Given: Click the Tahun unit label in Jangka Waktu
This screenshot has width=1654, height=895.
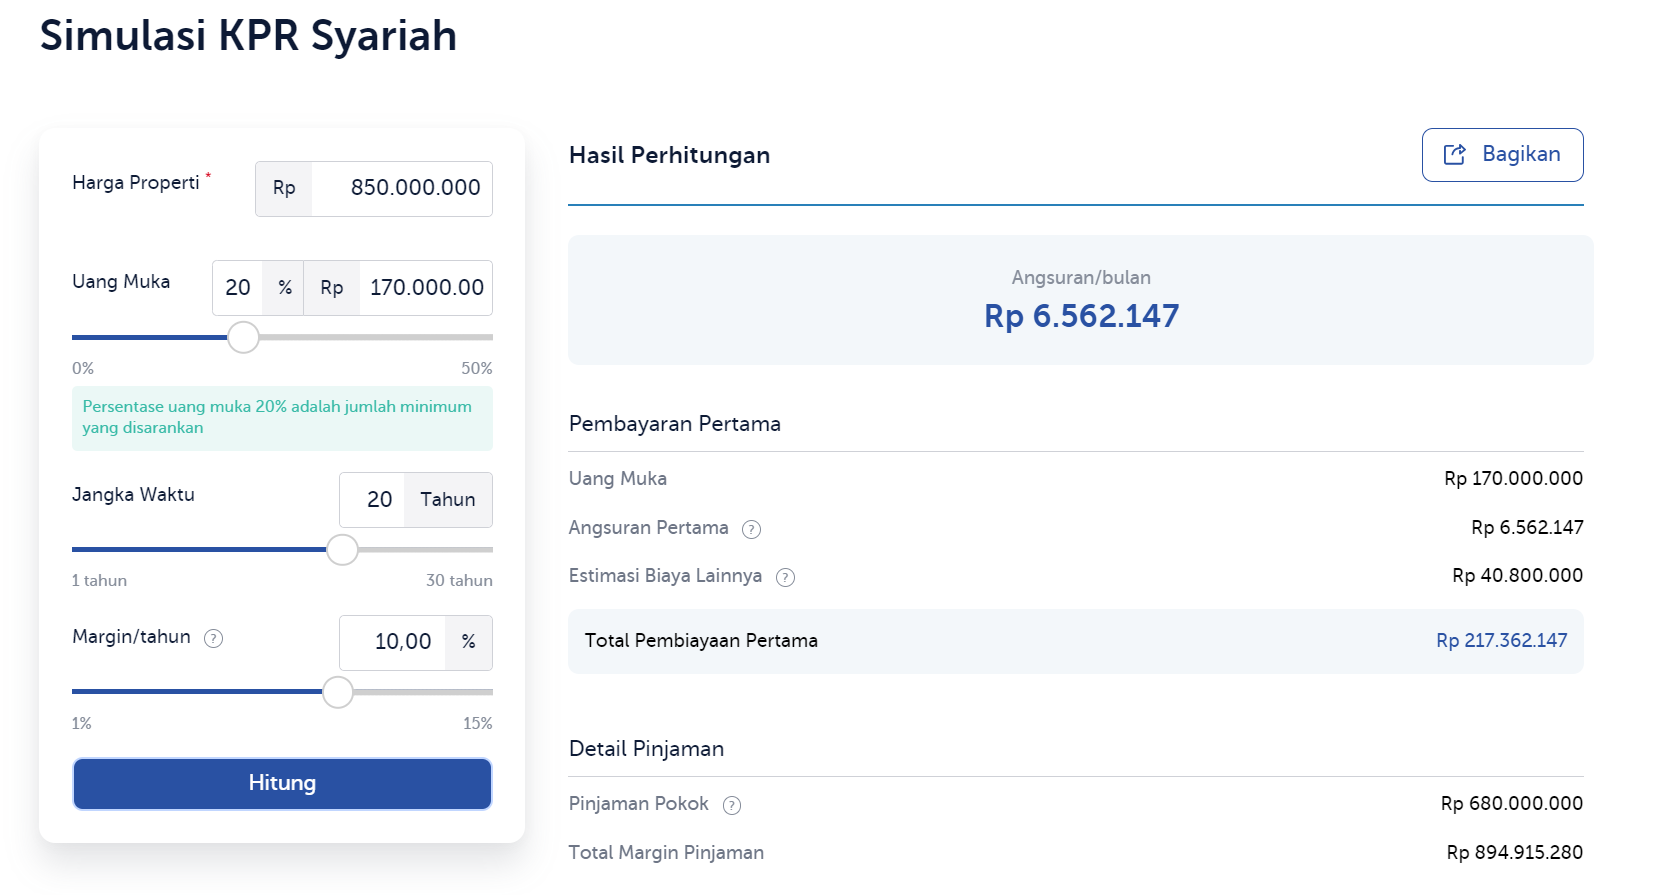Looking at the screenshot, I should pos(447,500).
